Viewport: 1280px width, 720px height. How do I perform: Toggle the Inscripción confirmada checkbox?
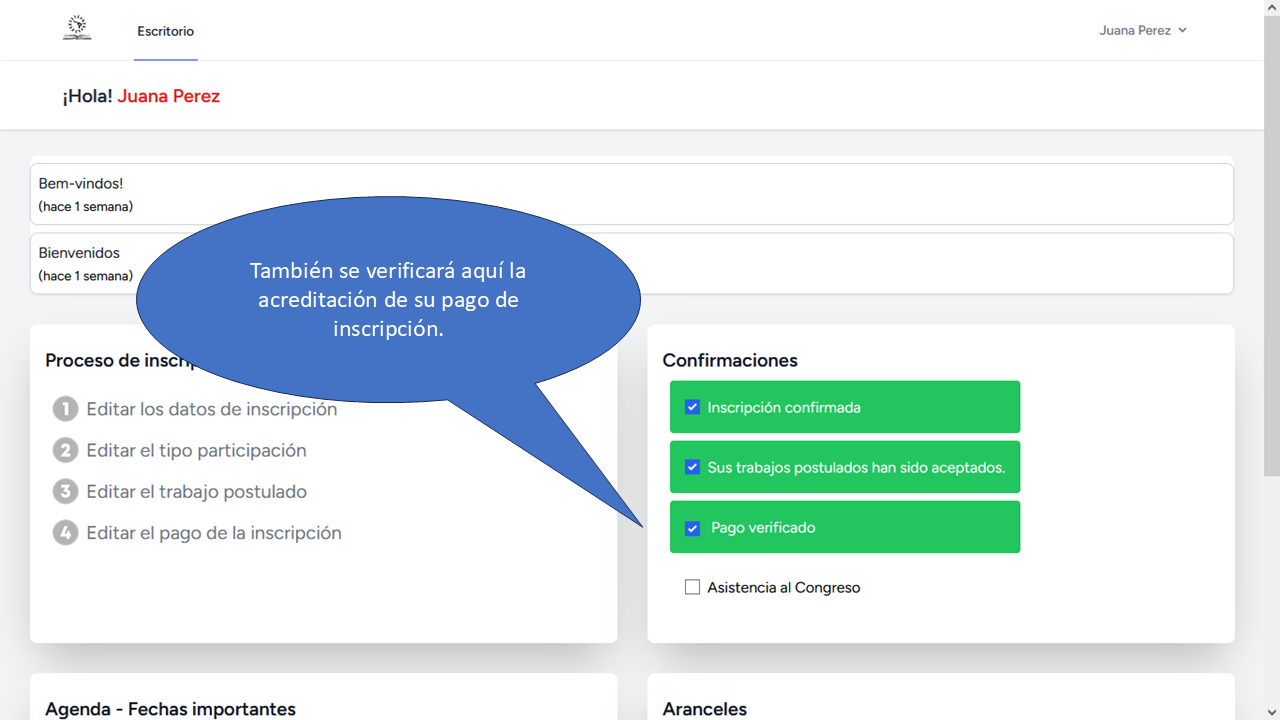coord(692,407)
